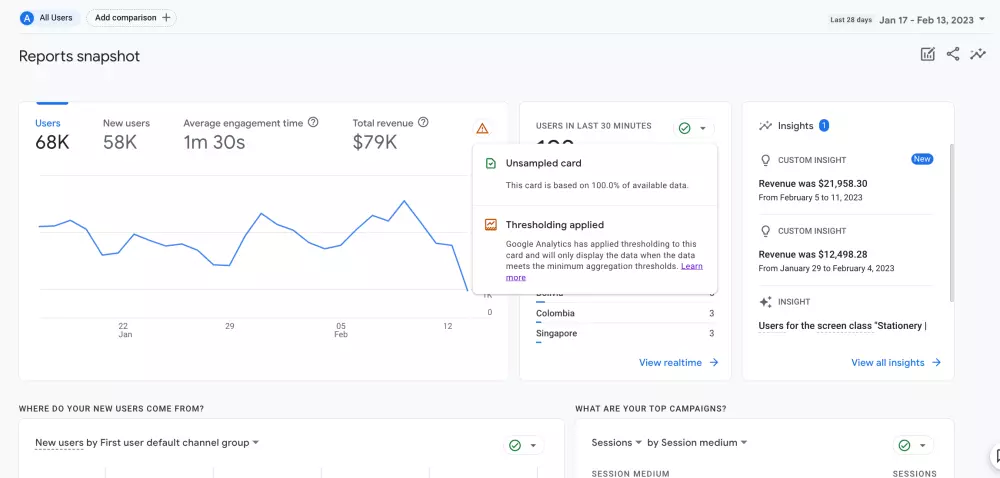Screen dimensions: 1000x478
Task: Open the View realtime link
Action: click(678, 363)
